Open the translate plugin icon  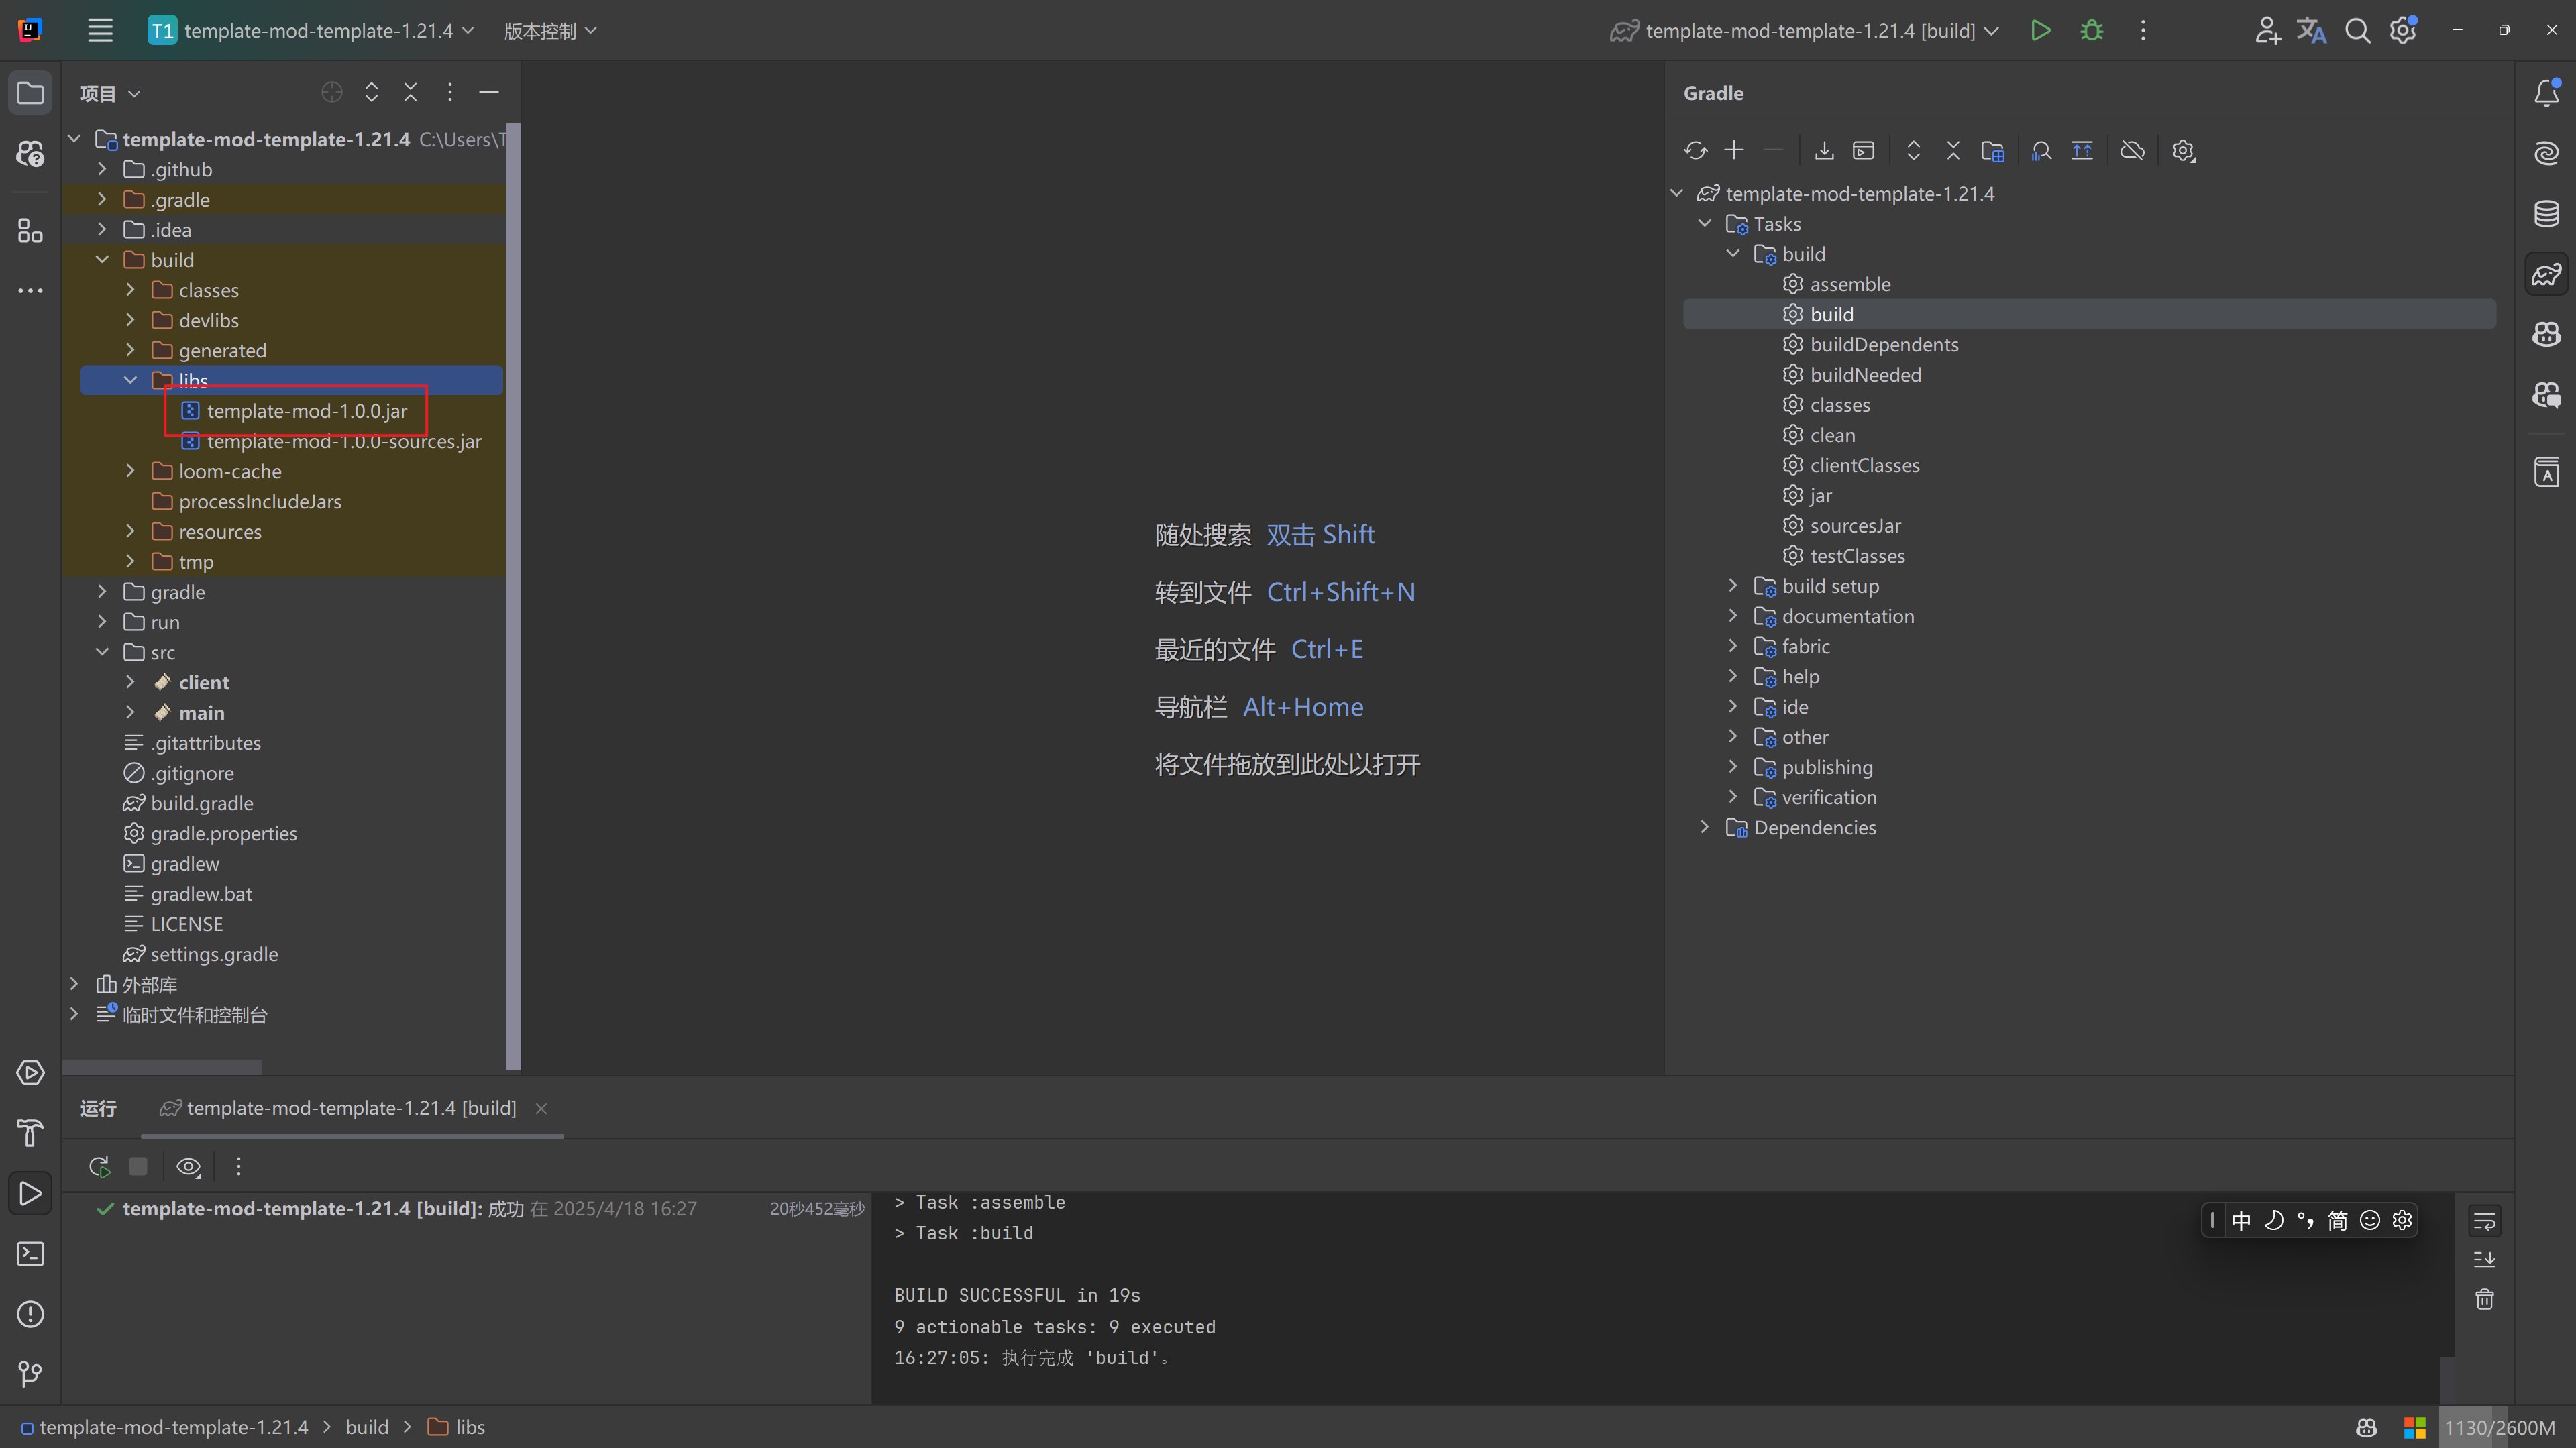point(2311,30)
